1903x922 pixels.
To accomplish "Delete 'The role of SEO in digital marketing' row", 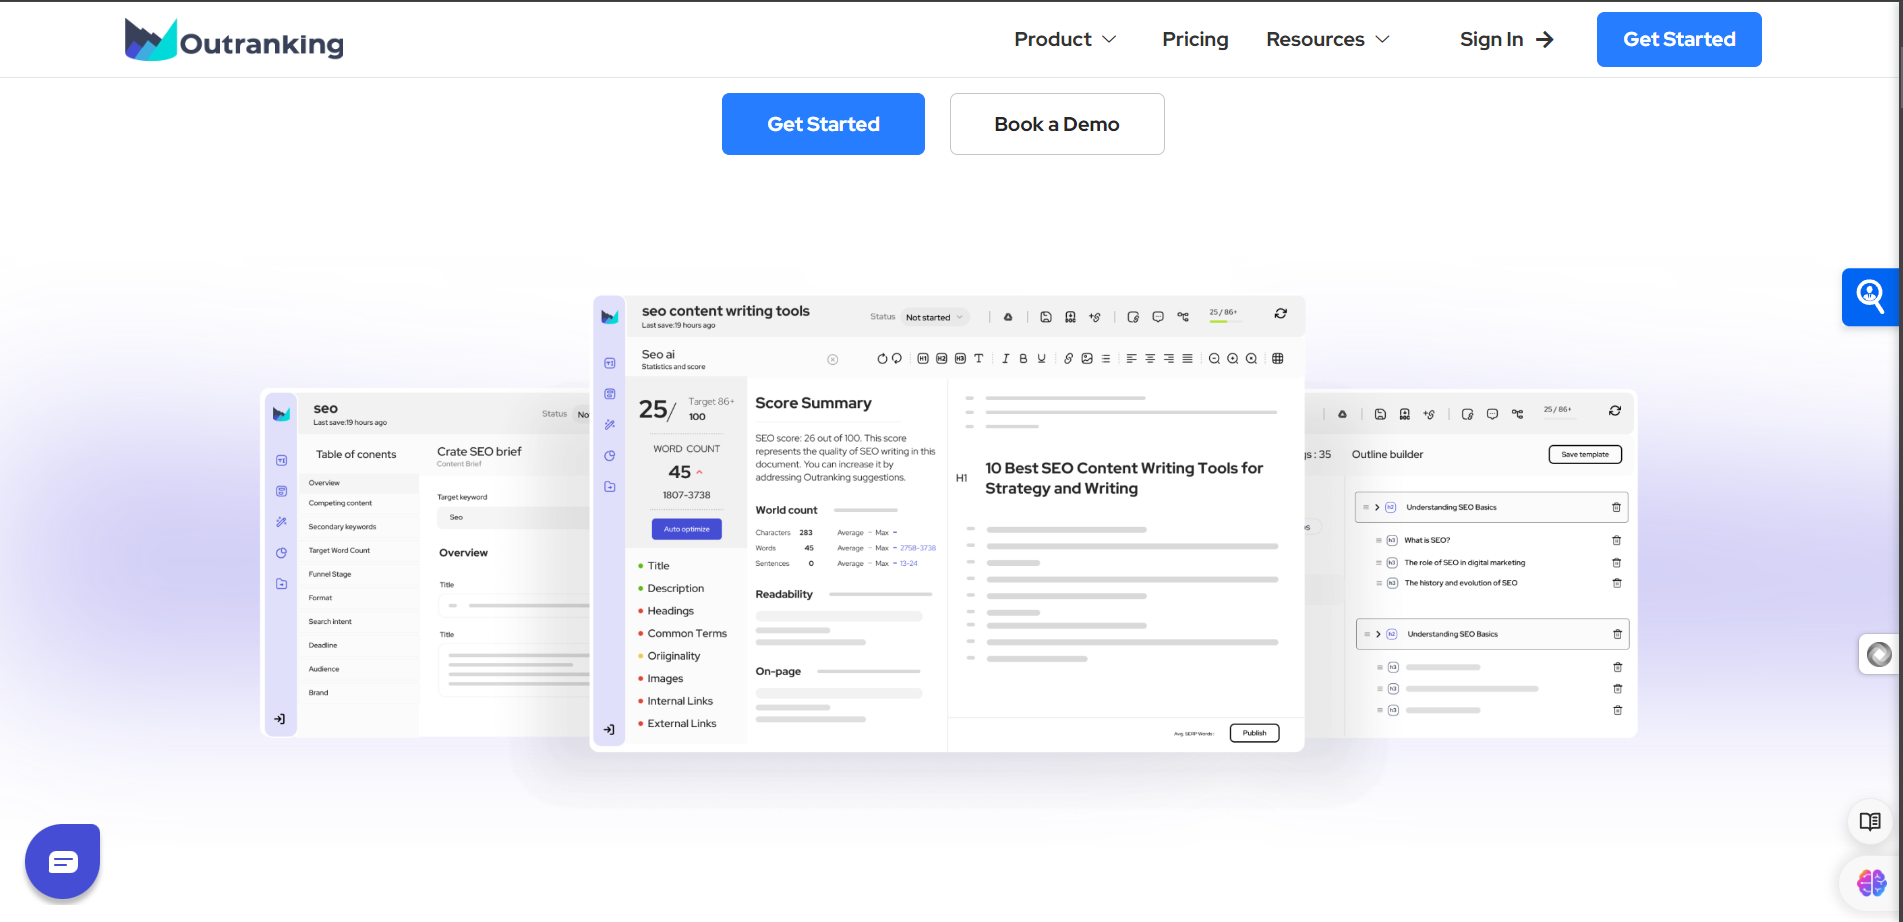I will [x=1616, y=562].
